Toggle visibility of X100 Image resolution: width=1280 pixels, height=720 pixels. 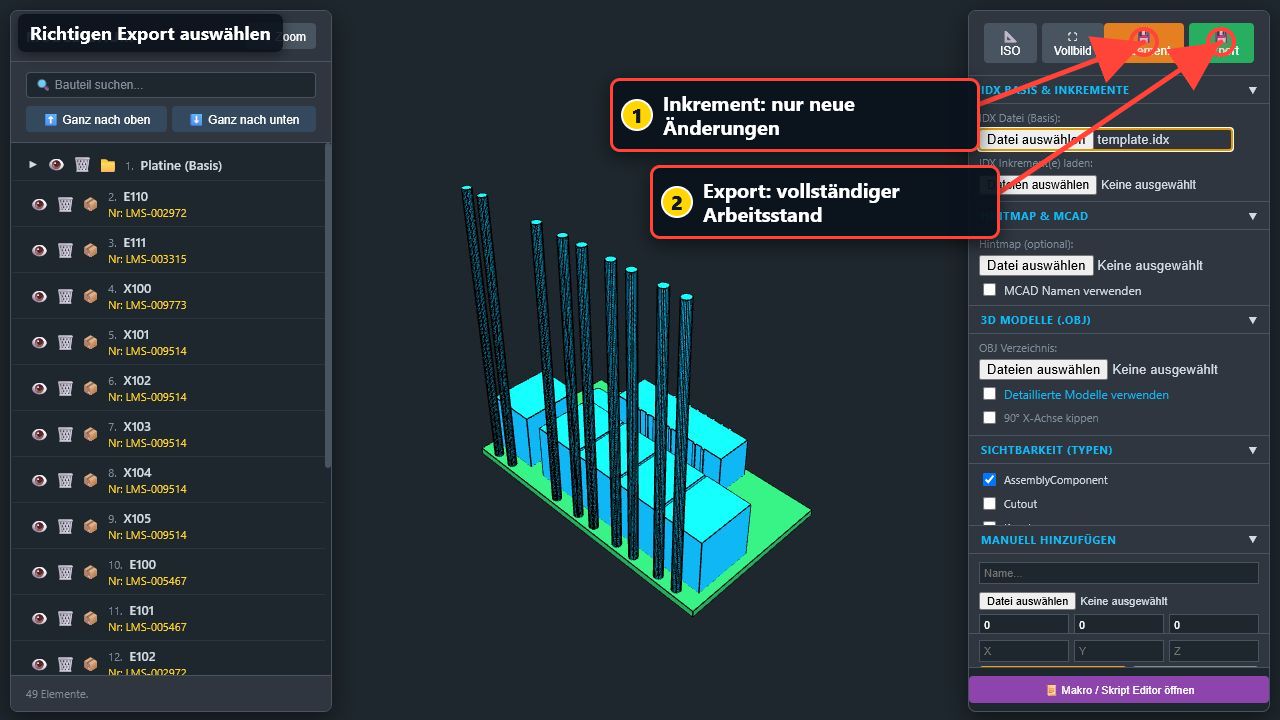click(39, 296)
